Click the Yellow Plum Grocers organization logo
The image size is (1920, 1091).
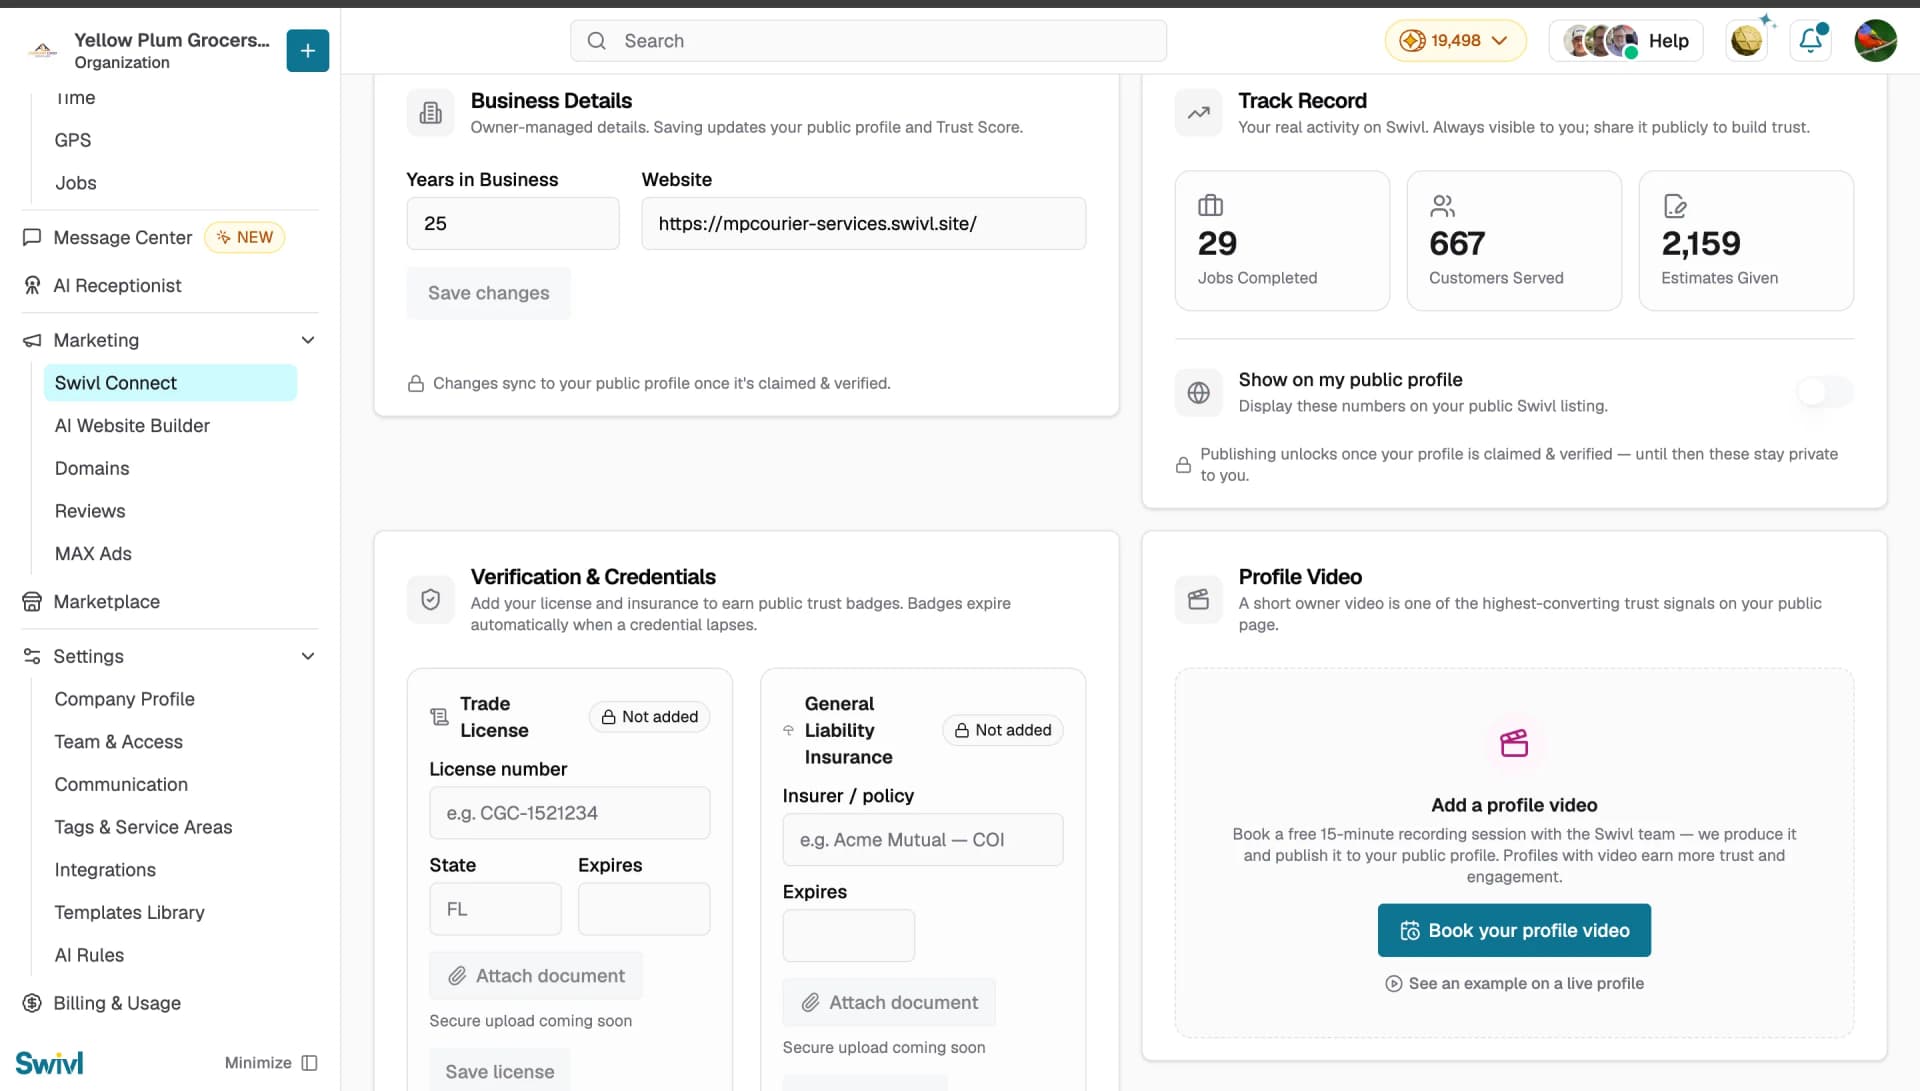pos(42,50)
